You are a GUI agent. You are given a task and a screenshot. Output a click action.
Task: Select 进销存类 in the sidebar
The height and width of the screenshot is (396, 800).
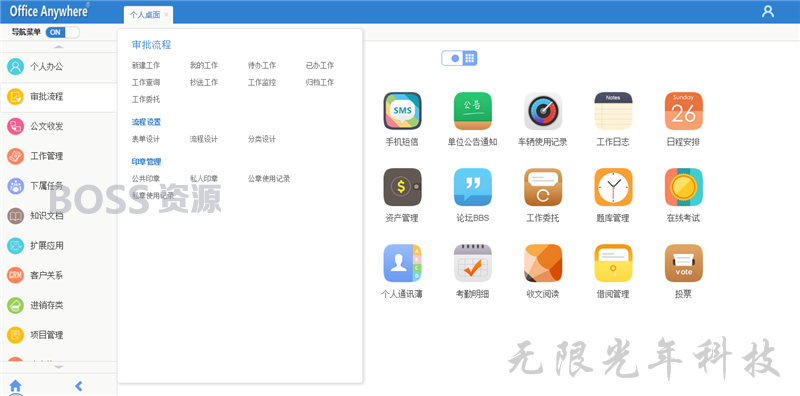59,306
